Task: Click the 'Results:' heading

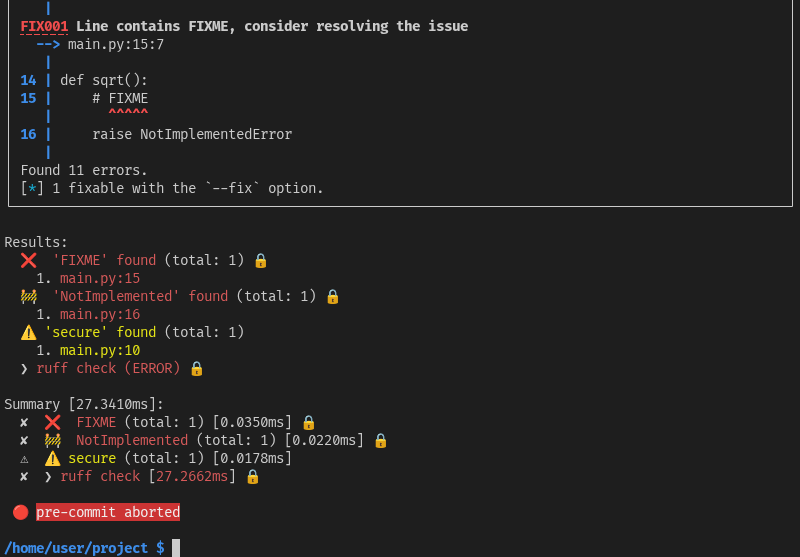Action: 36,242
